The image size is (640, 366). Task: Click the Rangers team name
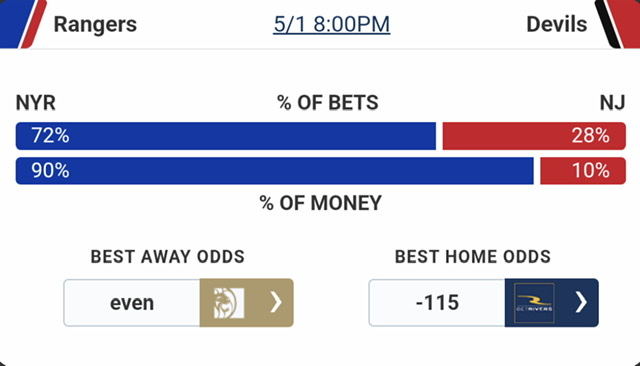point(95,24)
